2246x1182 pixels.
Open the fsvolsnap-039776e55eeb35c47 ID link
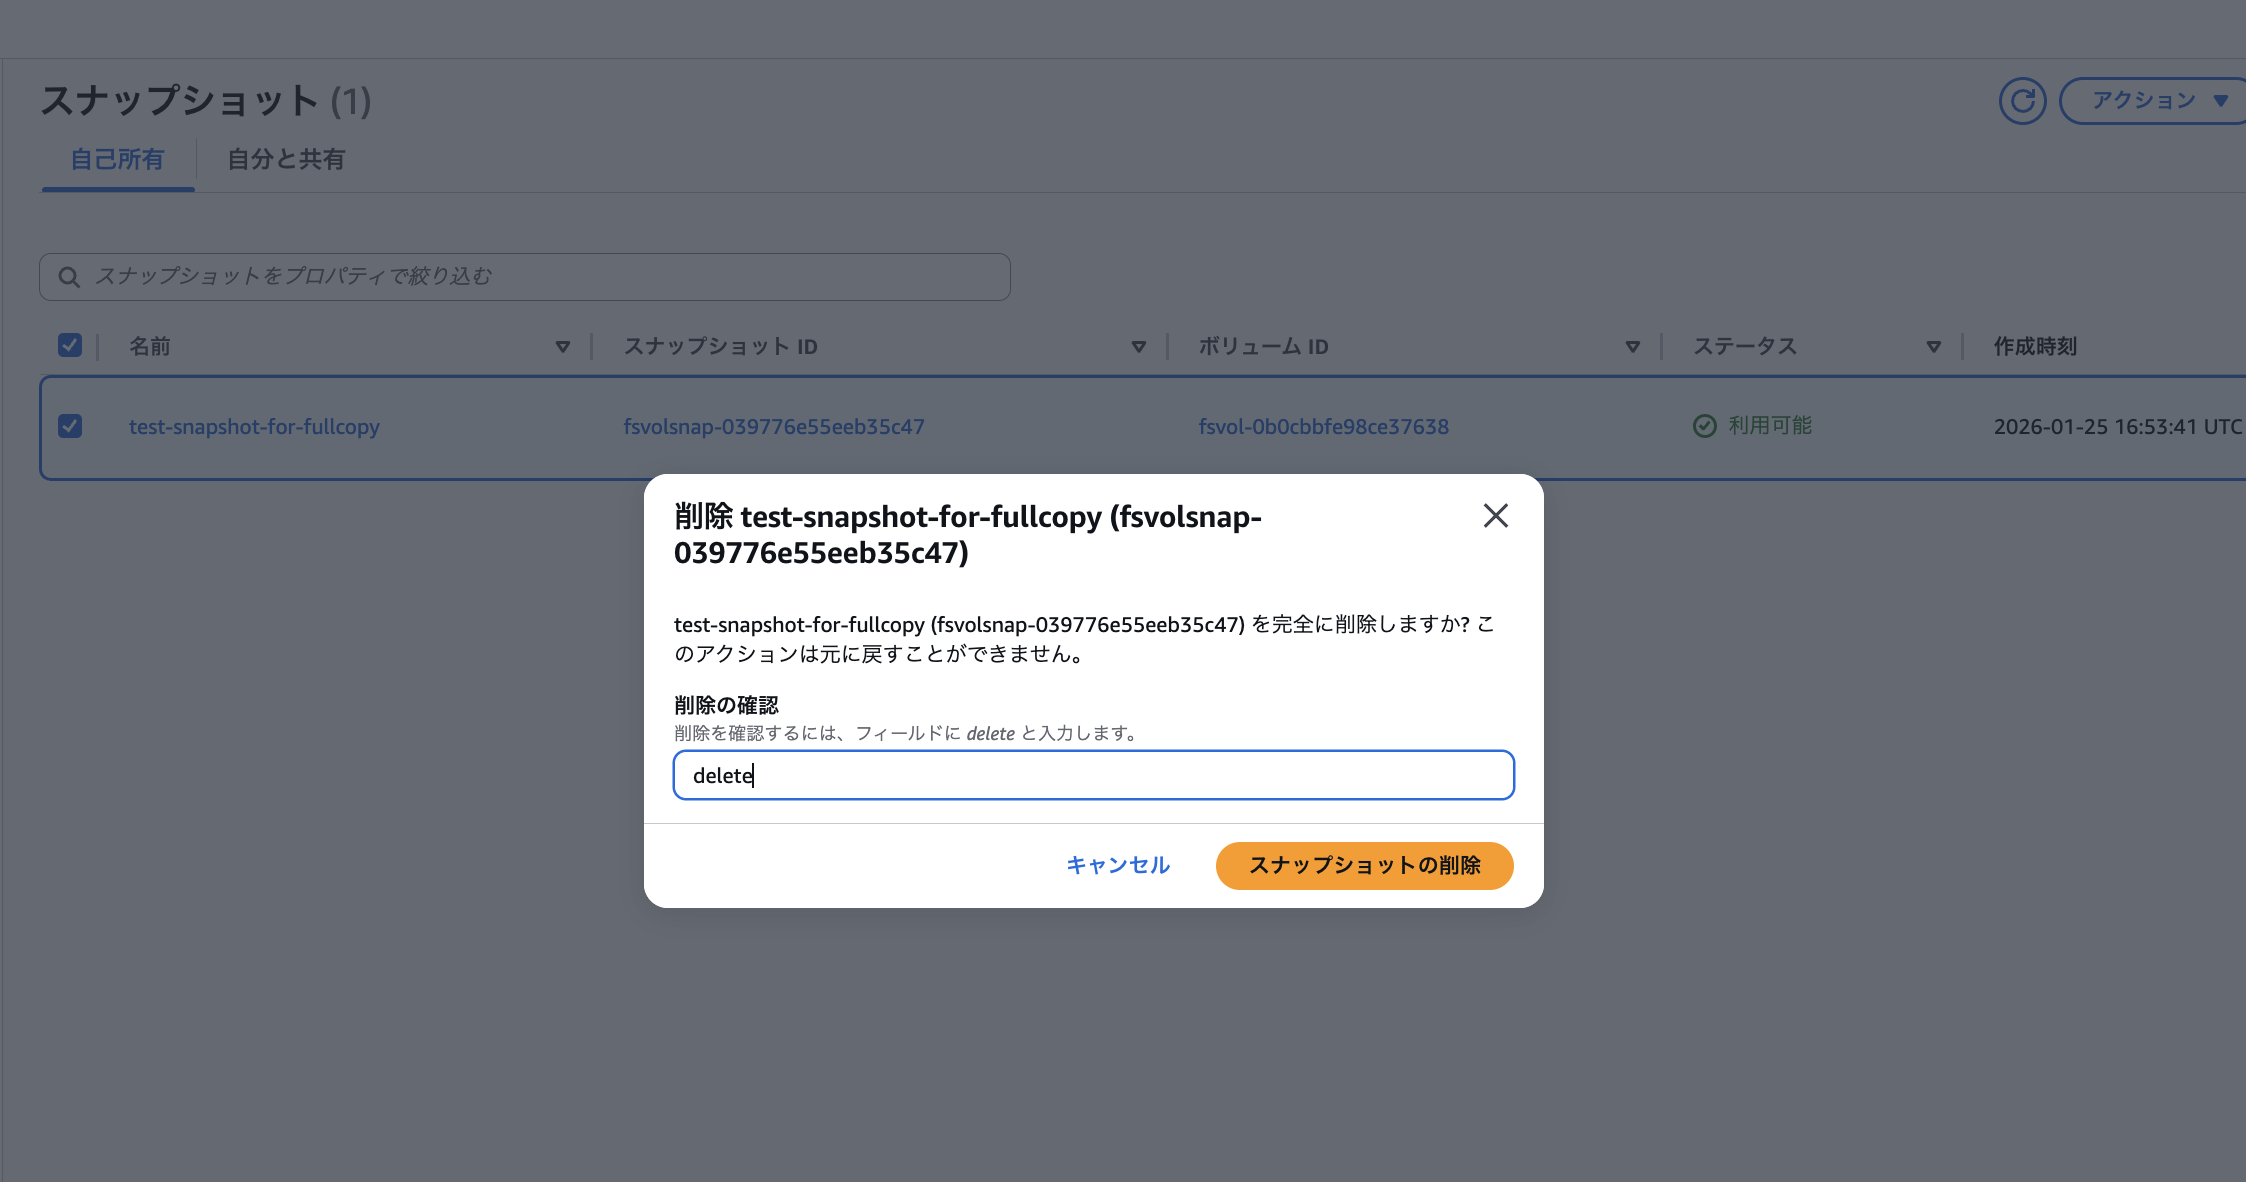pyautogui.click(x=773, y=427)
